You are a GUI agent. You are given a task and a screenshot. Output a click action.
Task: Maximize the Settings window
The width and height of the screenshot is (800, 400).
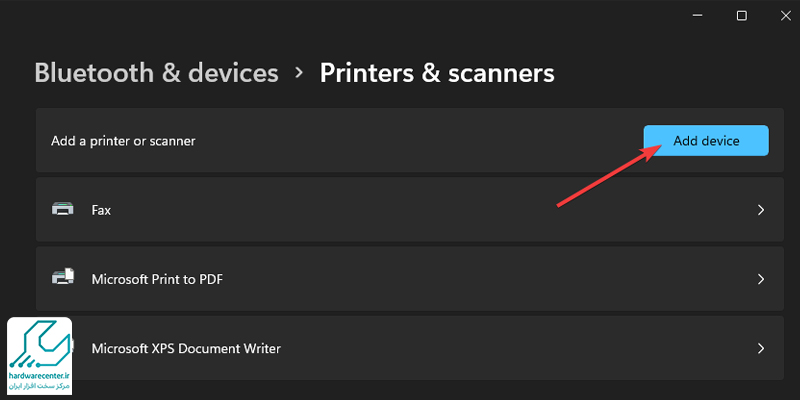click(x=741, y=15)
